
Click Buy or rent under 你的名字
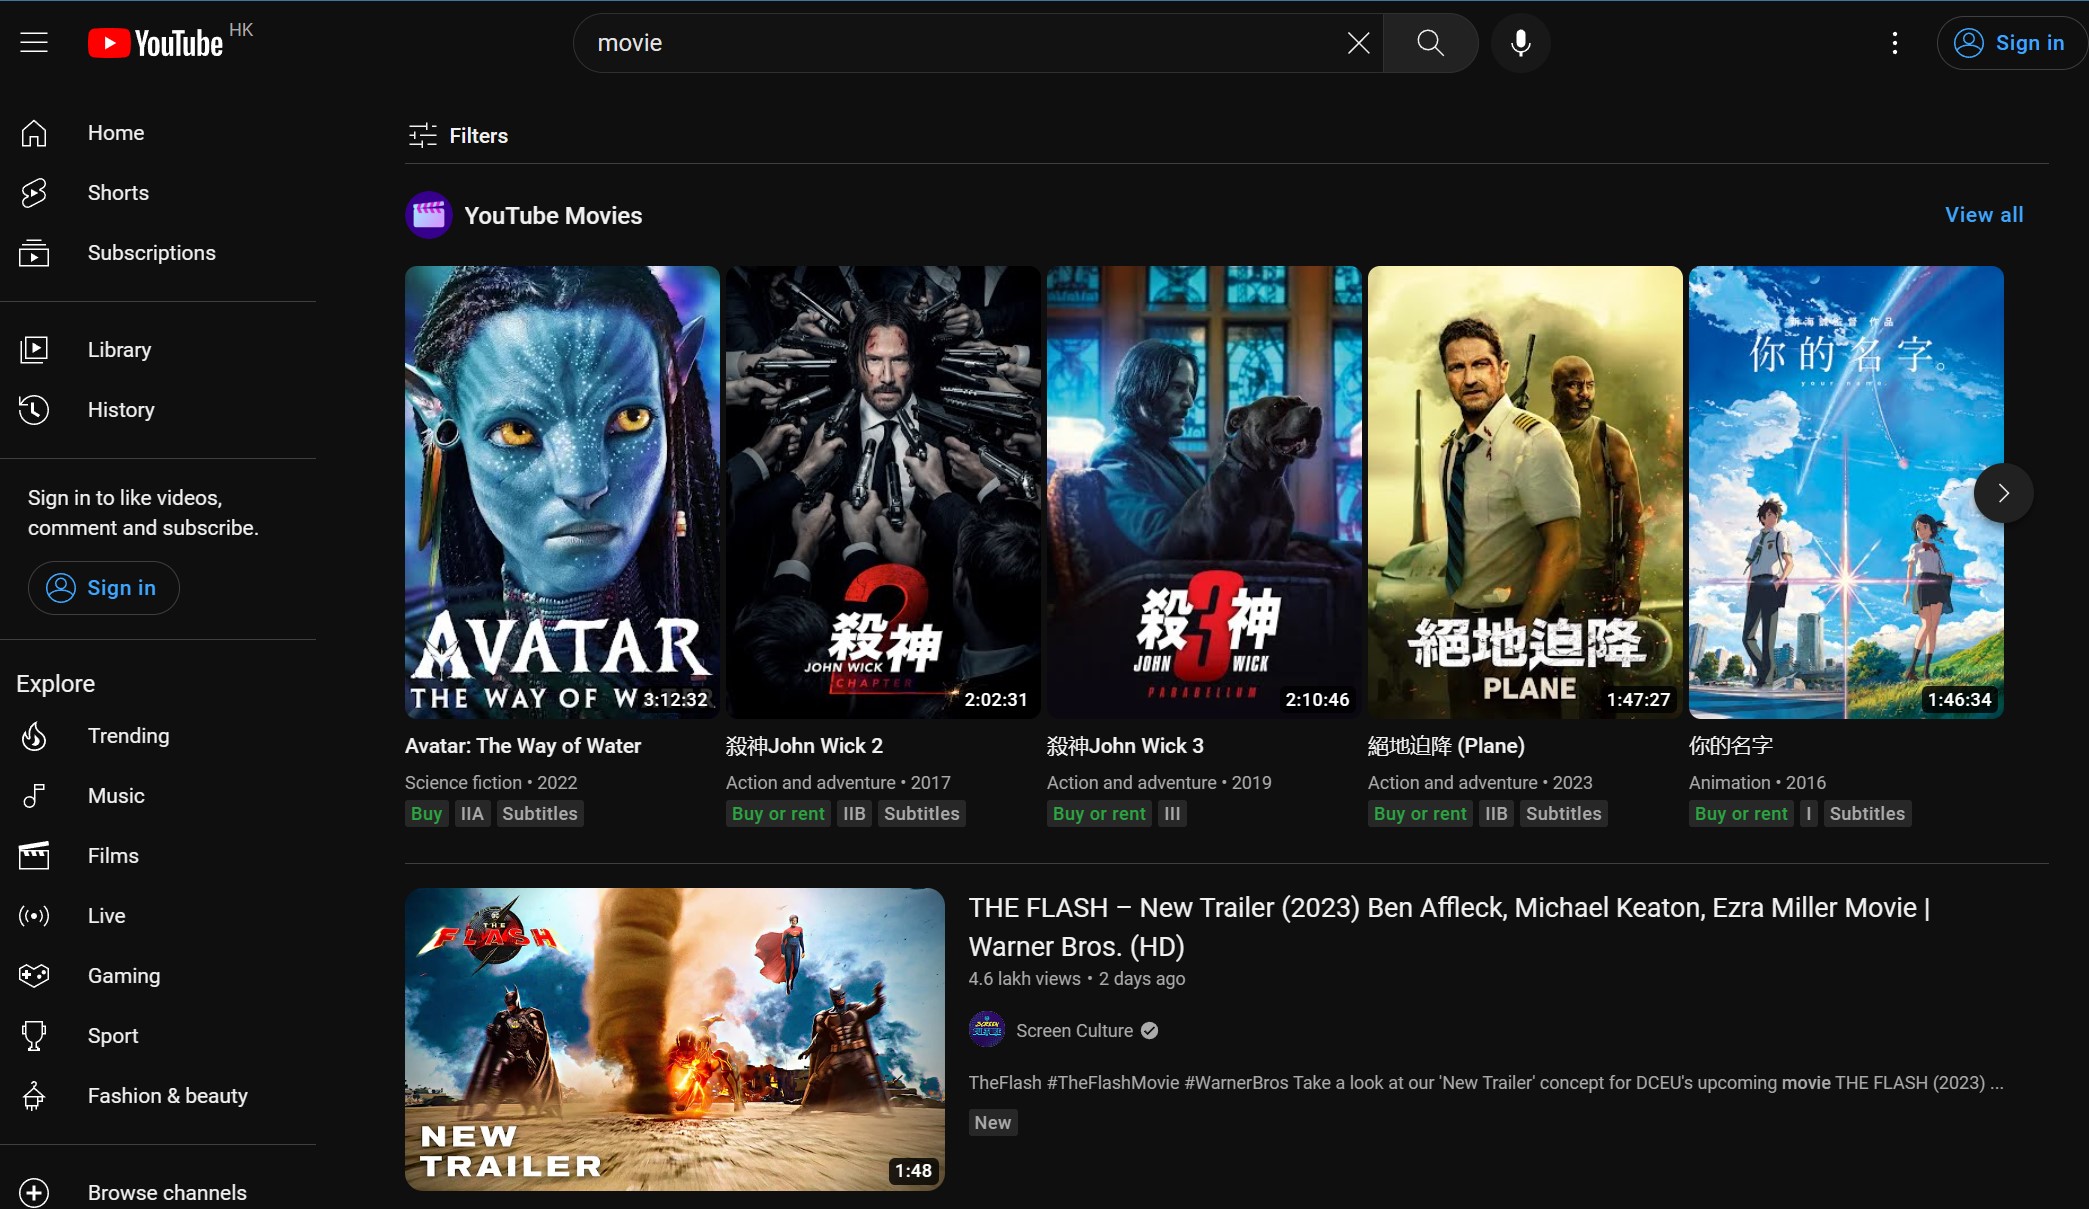pos(1741,814)
